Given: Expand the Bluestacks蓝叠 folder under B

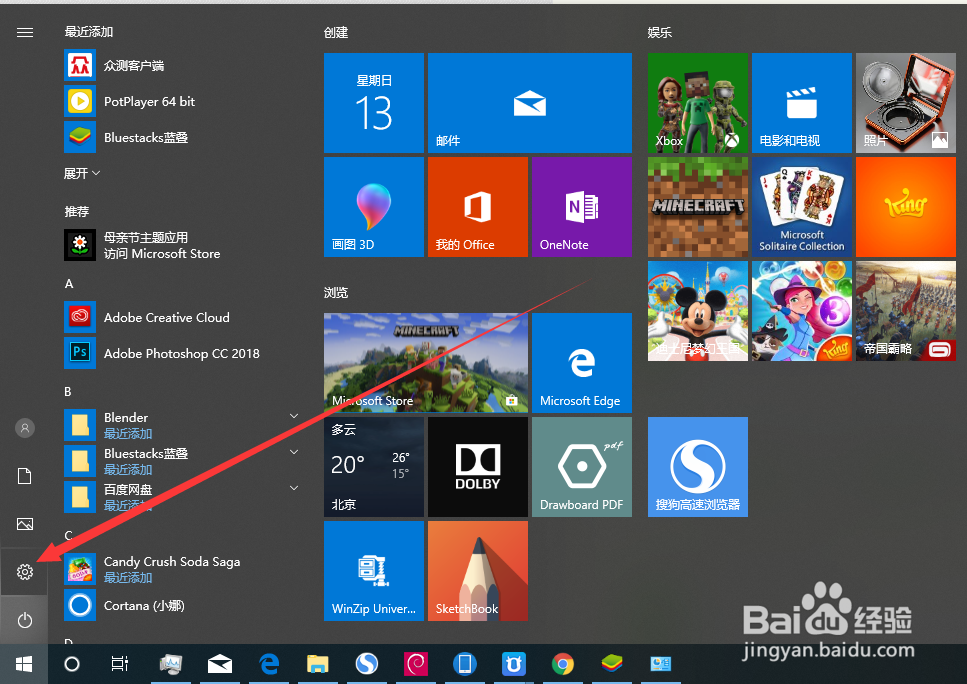Looking at the screenshot, I should pyautogui.click(x=182, y=461).
